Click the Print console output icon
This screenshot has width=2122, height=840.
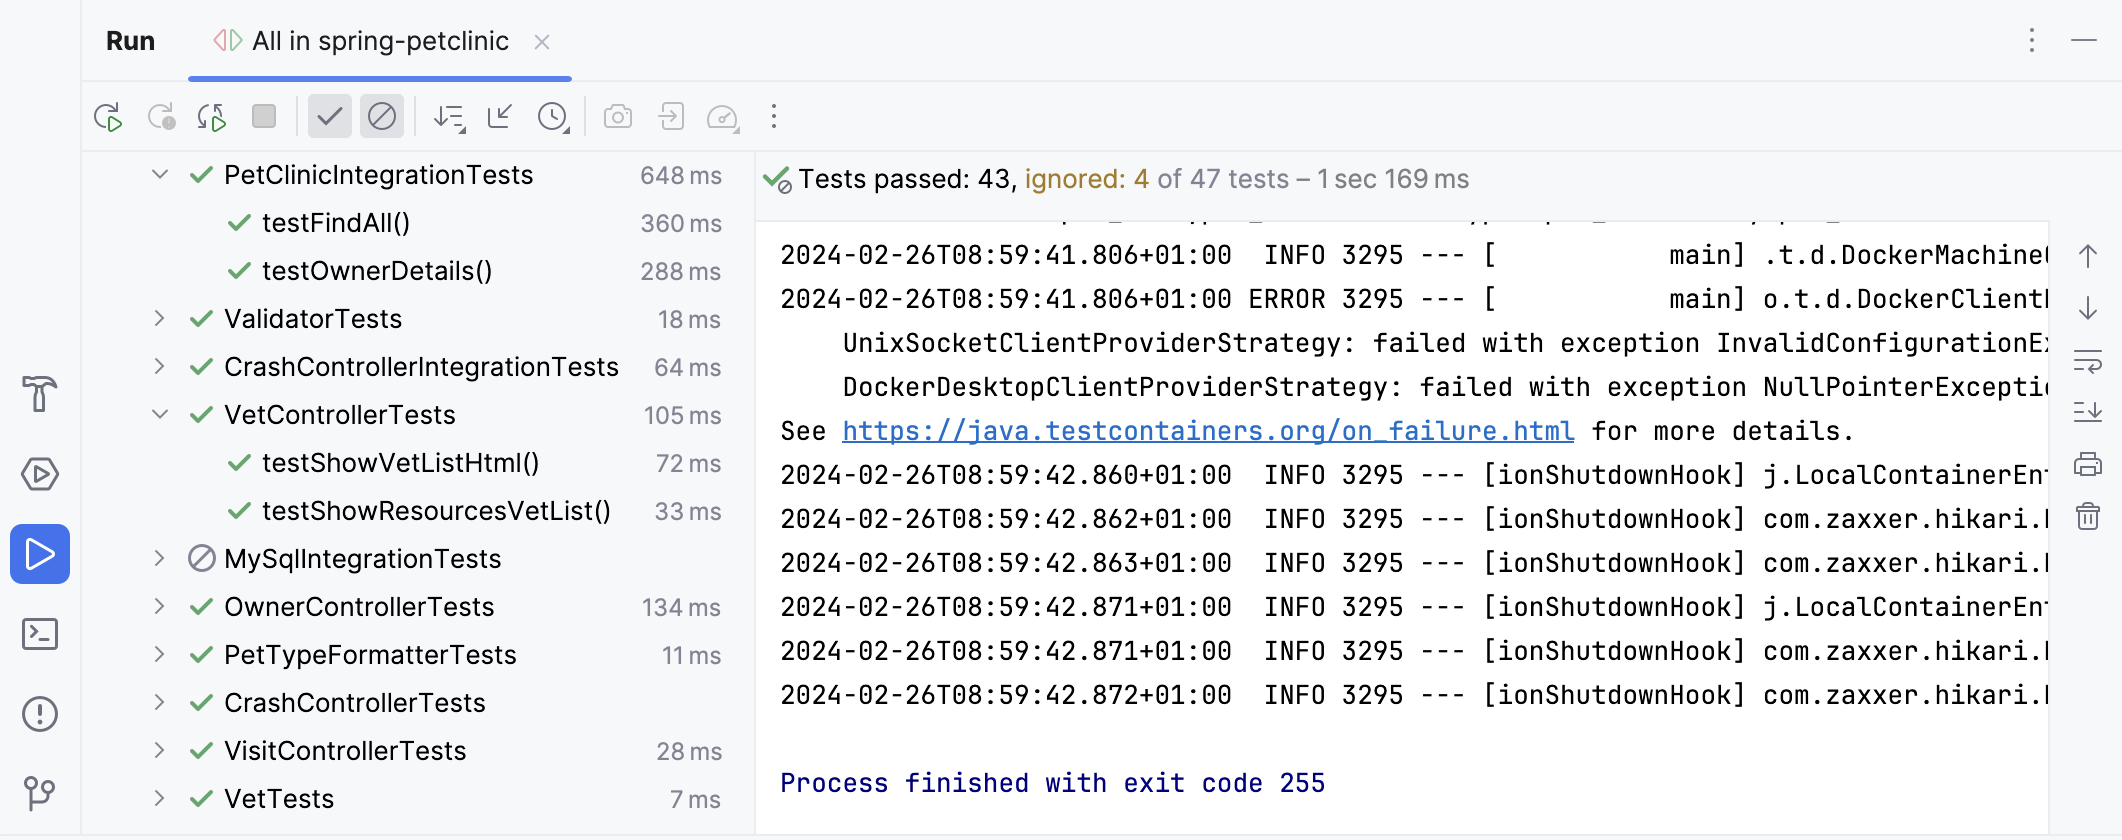click(x=2088, y=464)
